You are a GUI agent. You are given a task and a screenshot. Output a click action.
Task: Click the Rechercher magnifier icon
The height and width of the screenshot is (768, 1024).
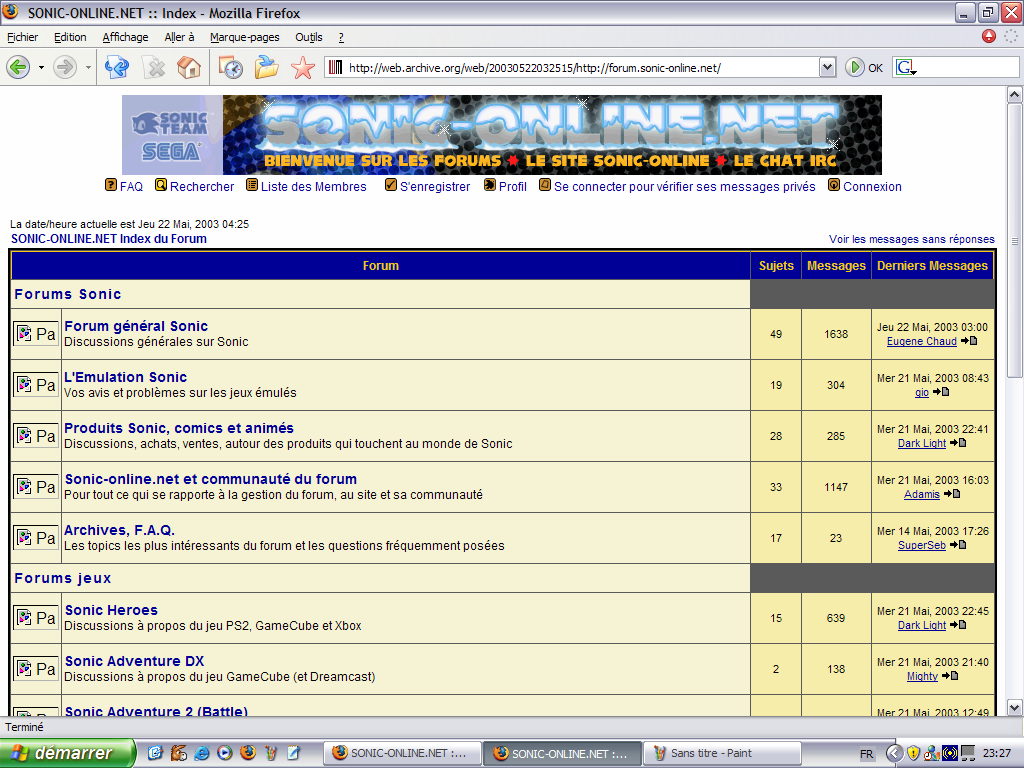pyautogui.click(x=161, y=185)
